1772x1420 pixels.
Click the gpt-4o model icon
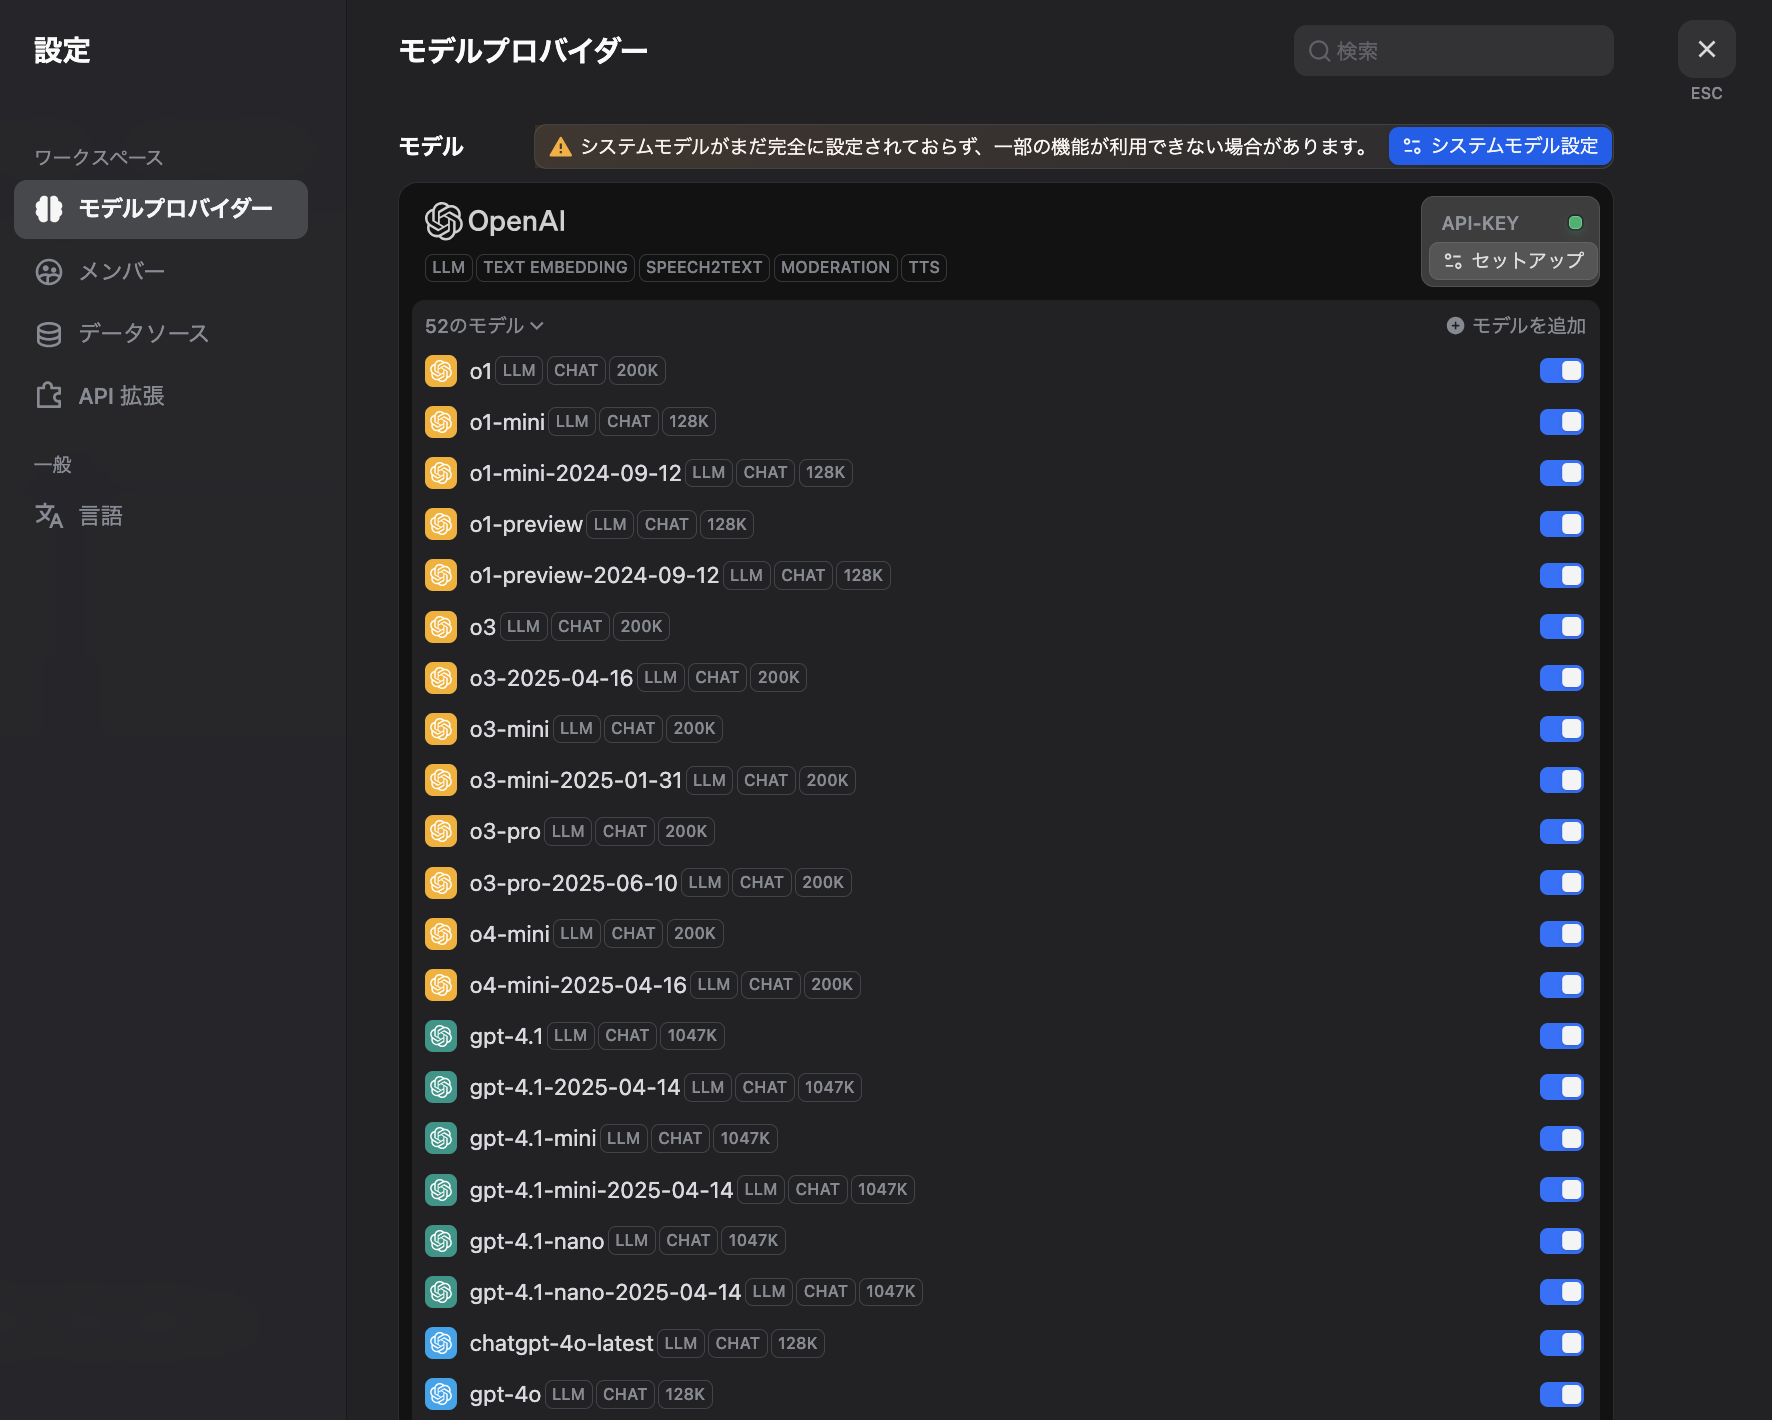441,1394
